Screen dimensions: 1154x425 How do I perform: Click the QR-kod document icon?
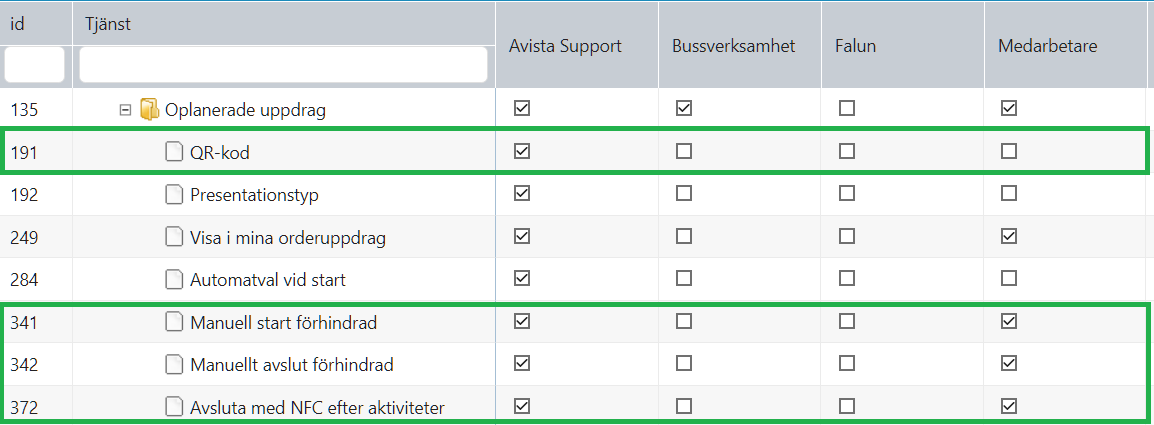[173, 152]
